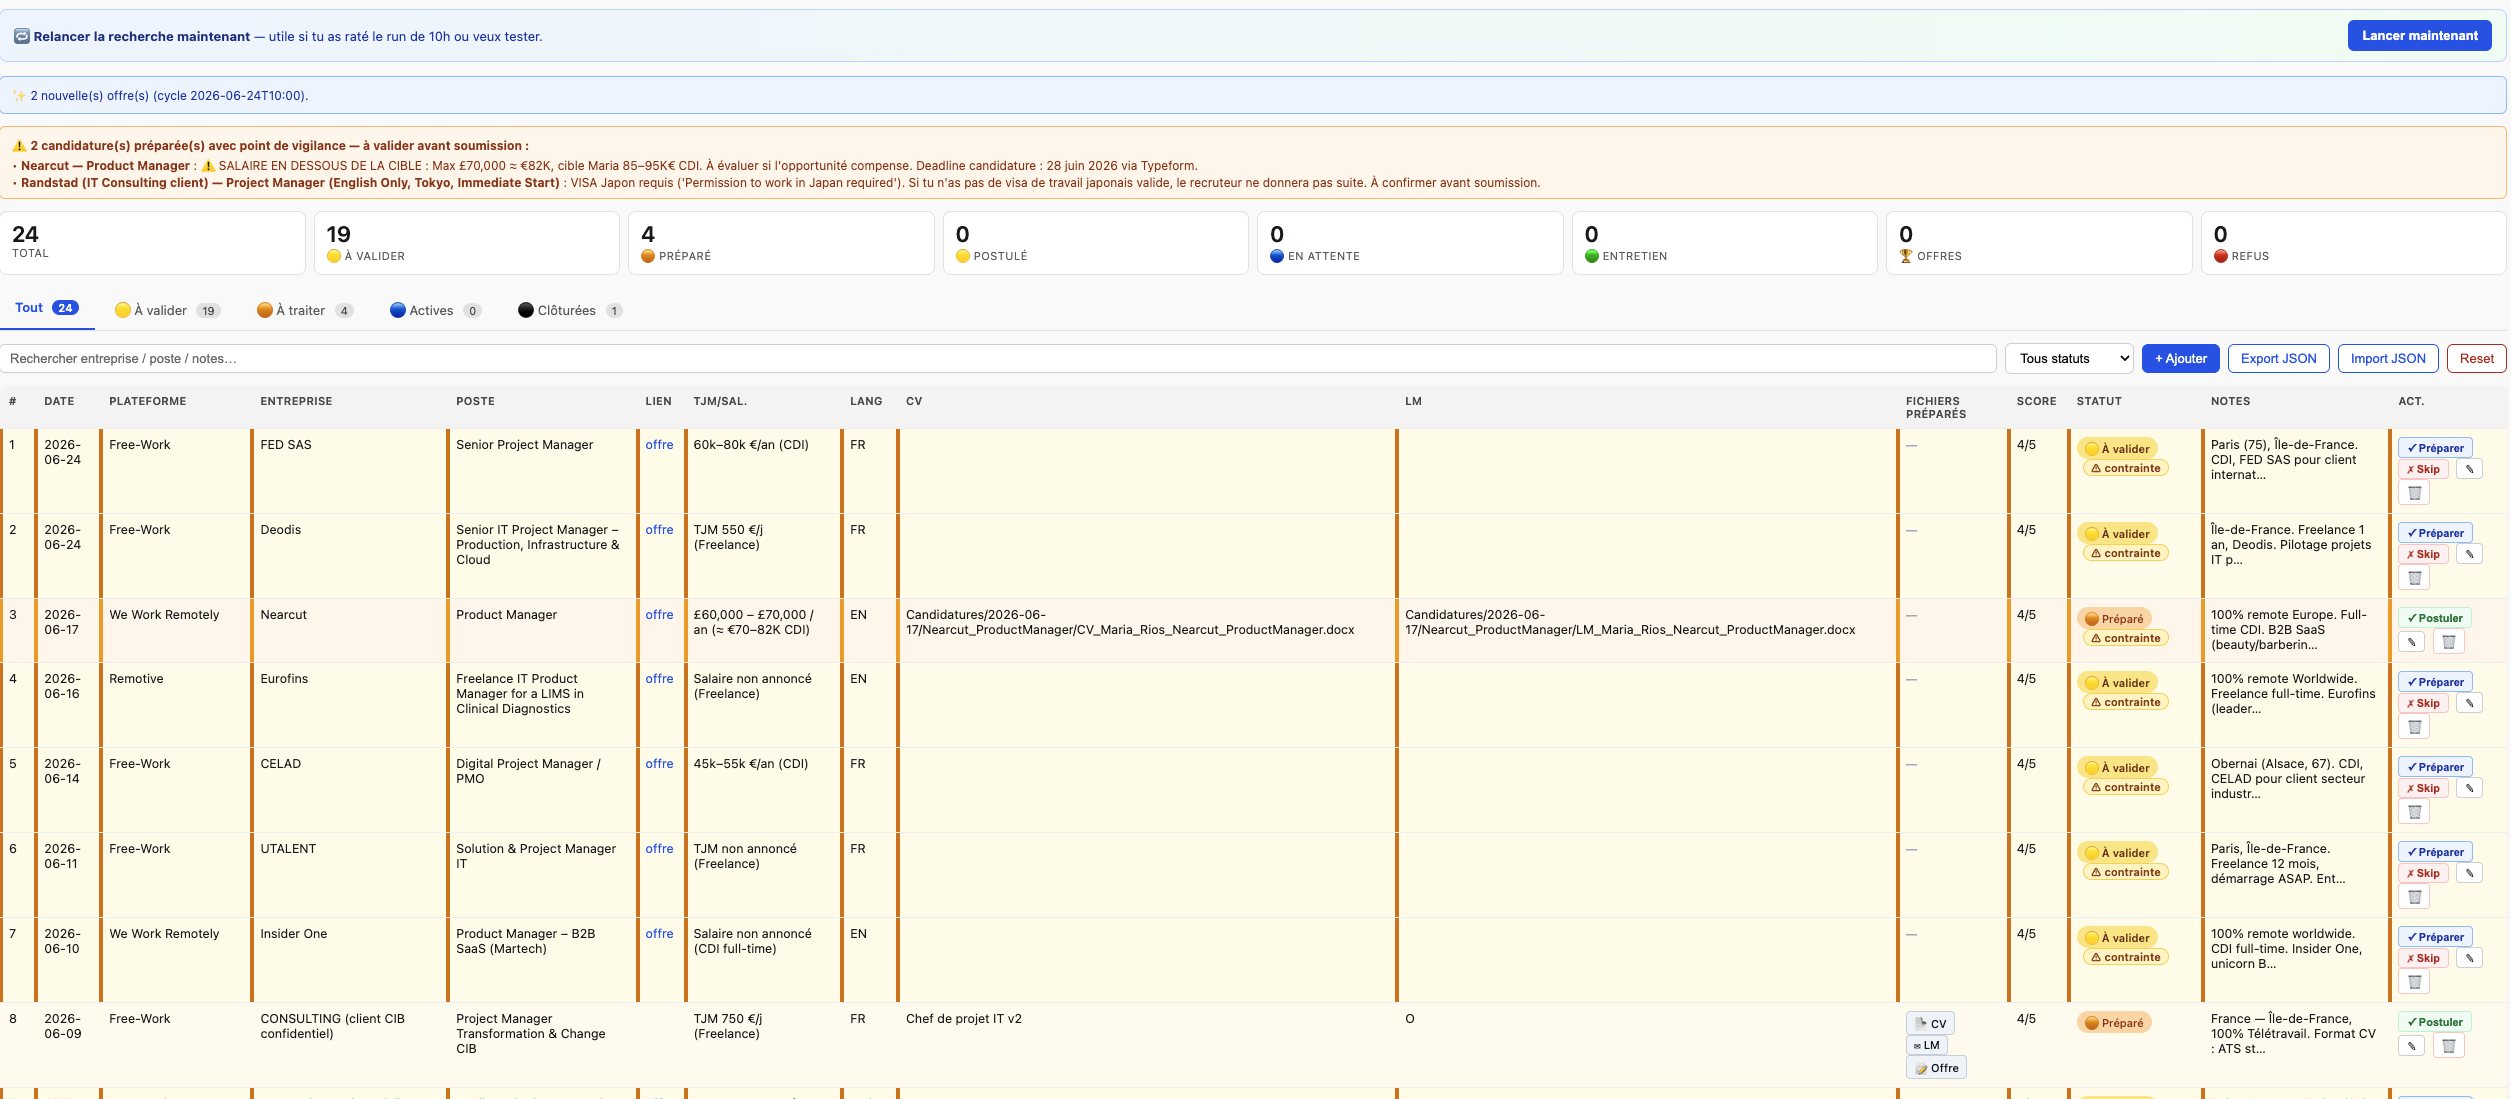Open the Tous statuts dropdown
The width and height of the screenshot is (2511, 1099).
coord(2069,359)
